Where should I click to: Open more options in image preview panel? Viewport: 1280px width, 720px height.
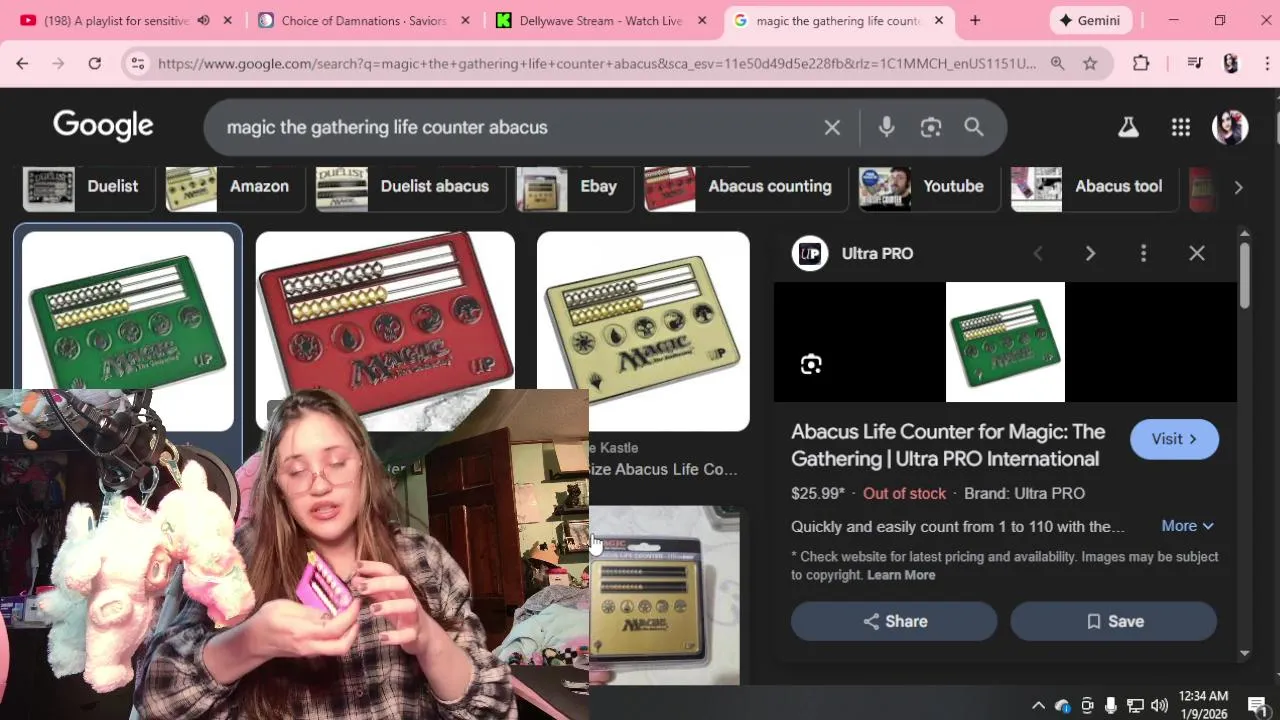(1143, 253)
